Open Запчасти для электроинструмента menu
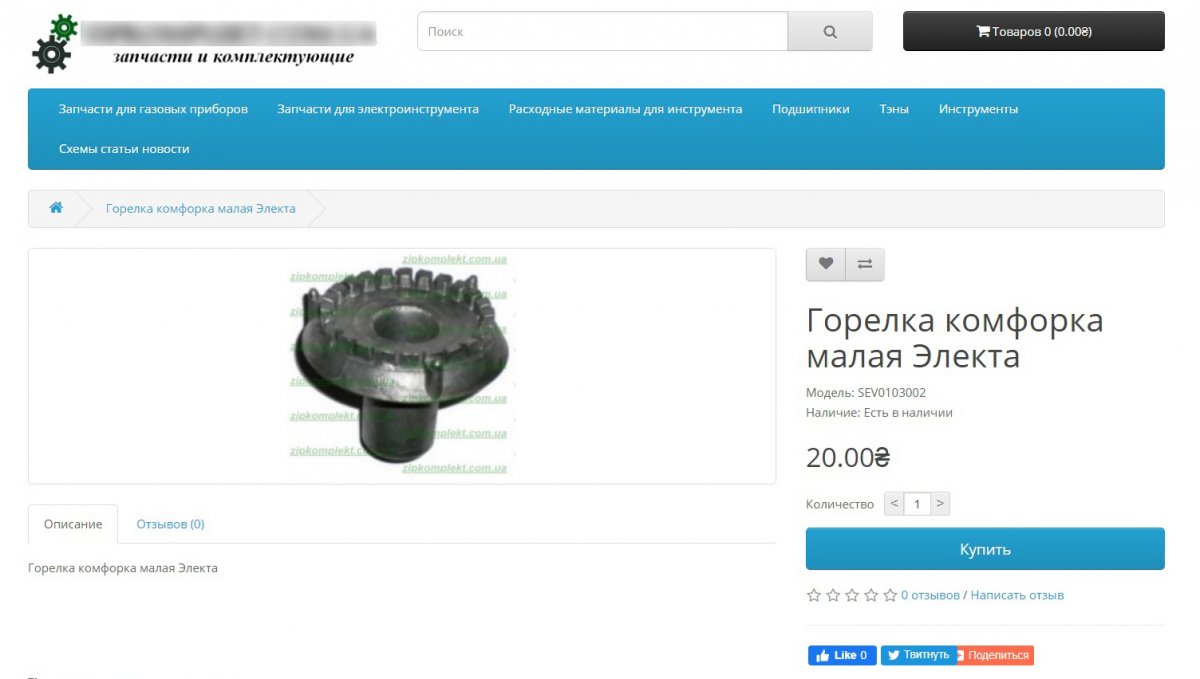The image size is (1200, 679). pyautogui.click(x=378, y=109)
